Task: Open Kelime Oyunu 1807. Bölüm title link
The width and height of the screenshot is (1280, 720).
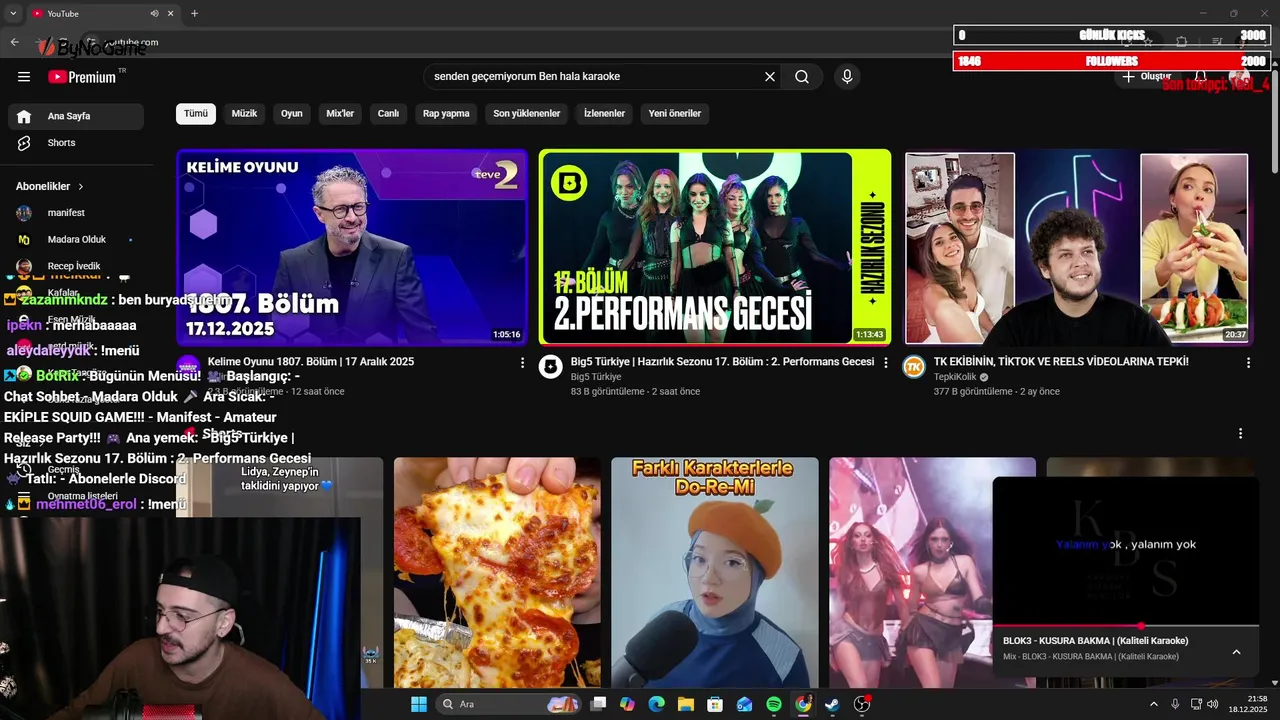Action: point(311,362)
